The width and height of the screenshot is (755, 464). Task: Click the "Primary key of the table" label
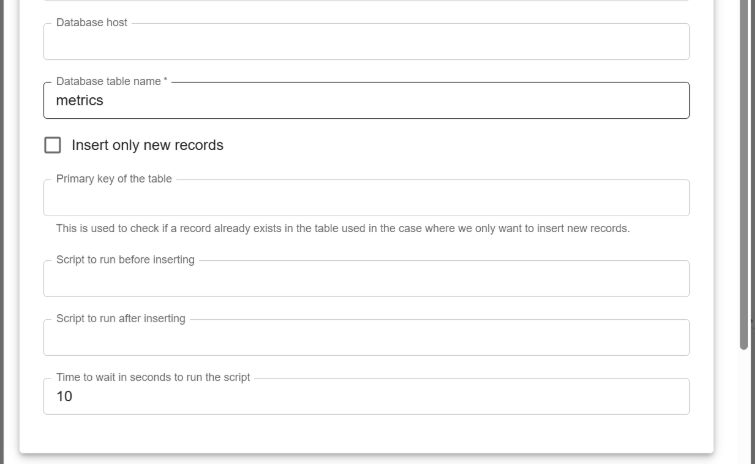point(114,179)
